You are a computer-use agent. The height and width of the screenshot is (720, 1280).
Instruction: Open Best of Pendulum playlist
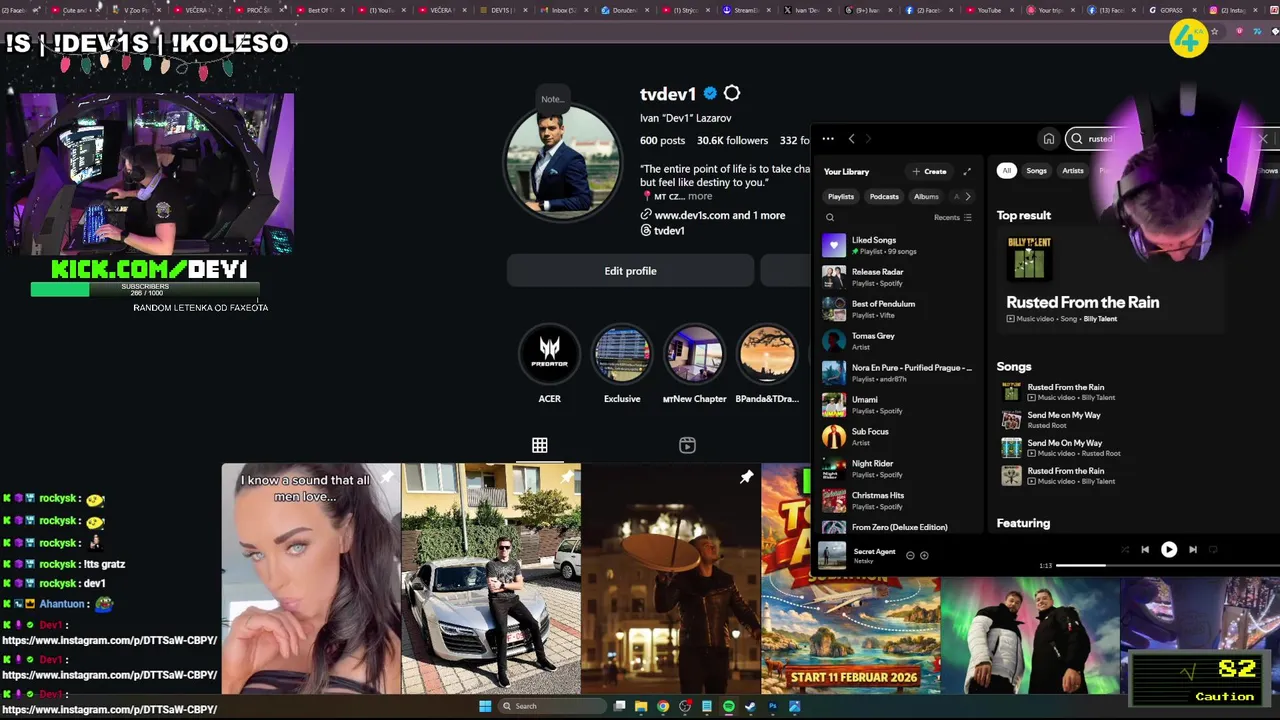(897, 309)
